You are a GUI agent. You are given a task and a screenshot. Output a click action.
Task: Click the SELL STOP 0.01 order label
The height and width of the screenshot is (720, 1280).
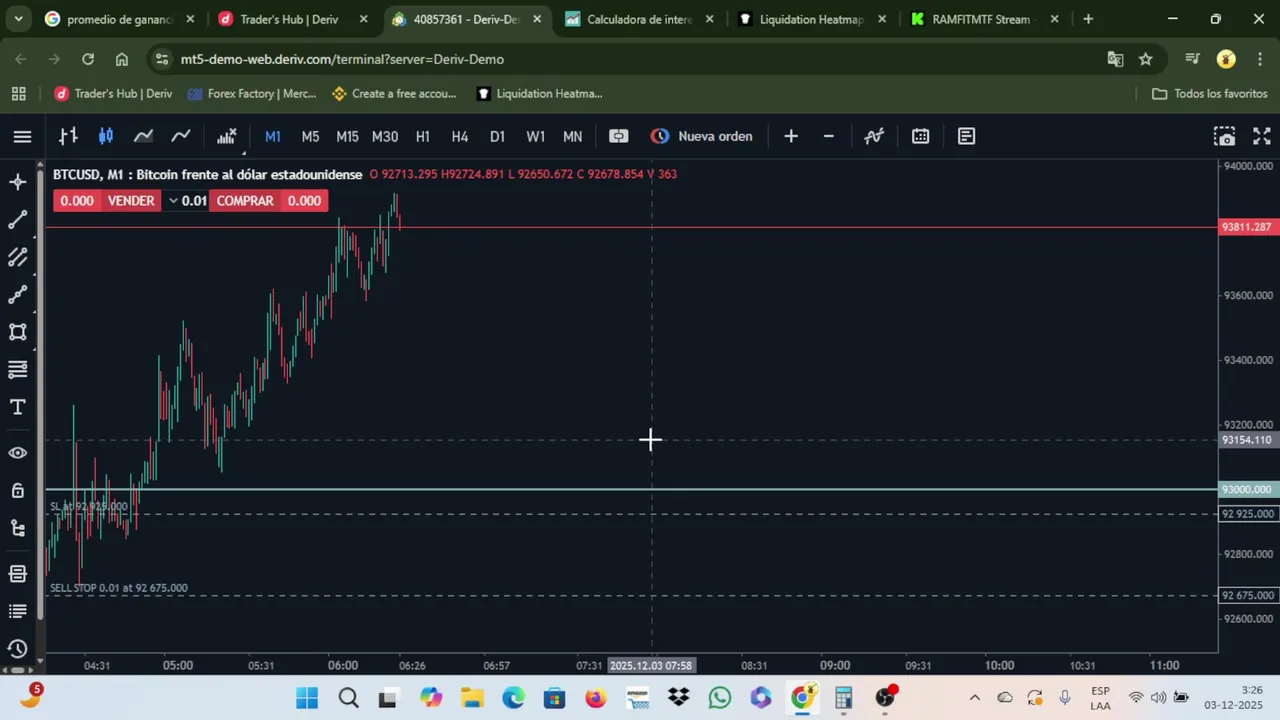coord(119,588)
